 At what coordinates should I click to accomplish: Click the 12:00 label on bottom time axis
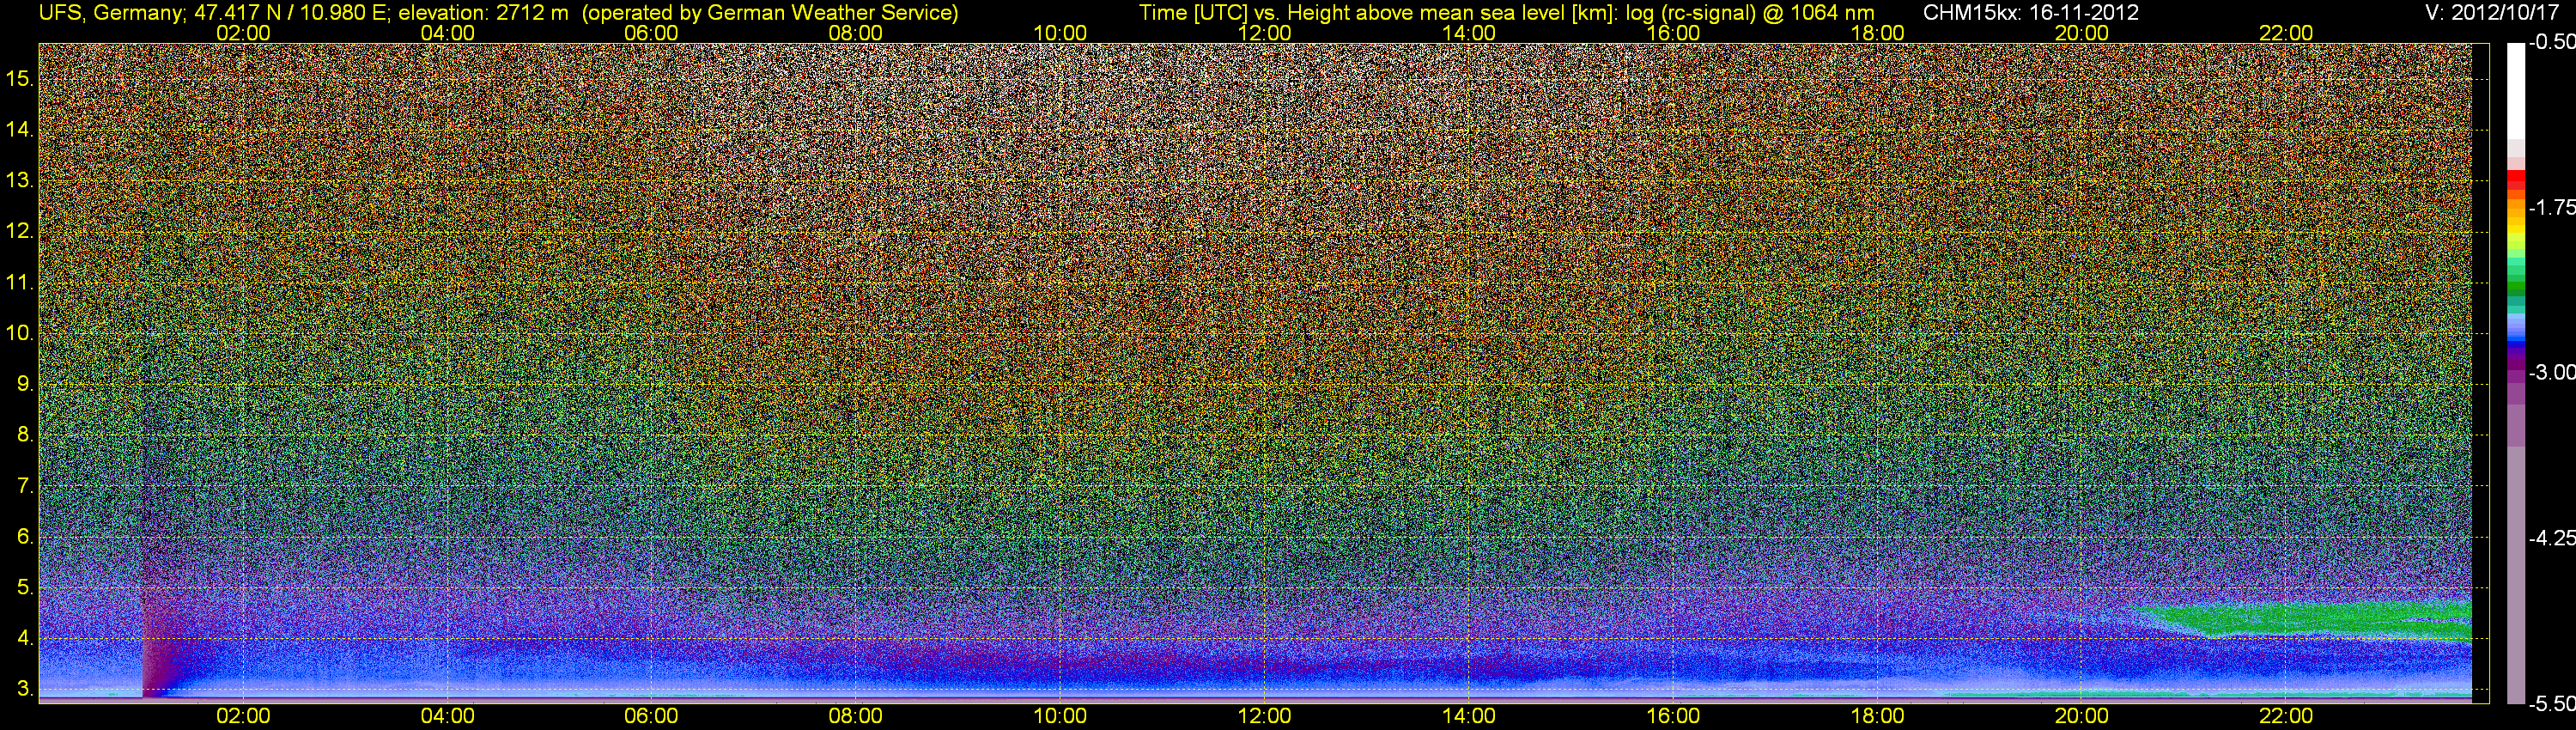pos(1264,716)
